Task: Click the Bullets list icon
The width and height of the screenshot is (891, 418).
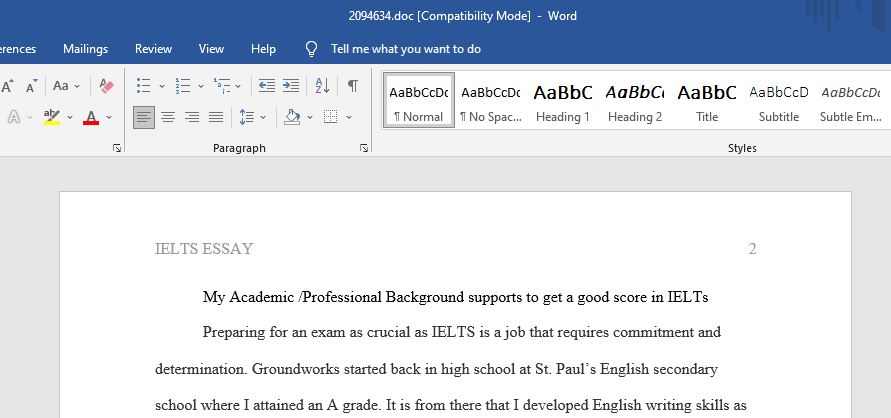Action: click(143, 86)
